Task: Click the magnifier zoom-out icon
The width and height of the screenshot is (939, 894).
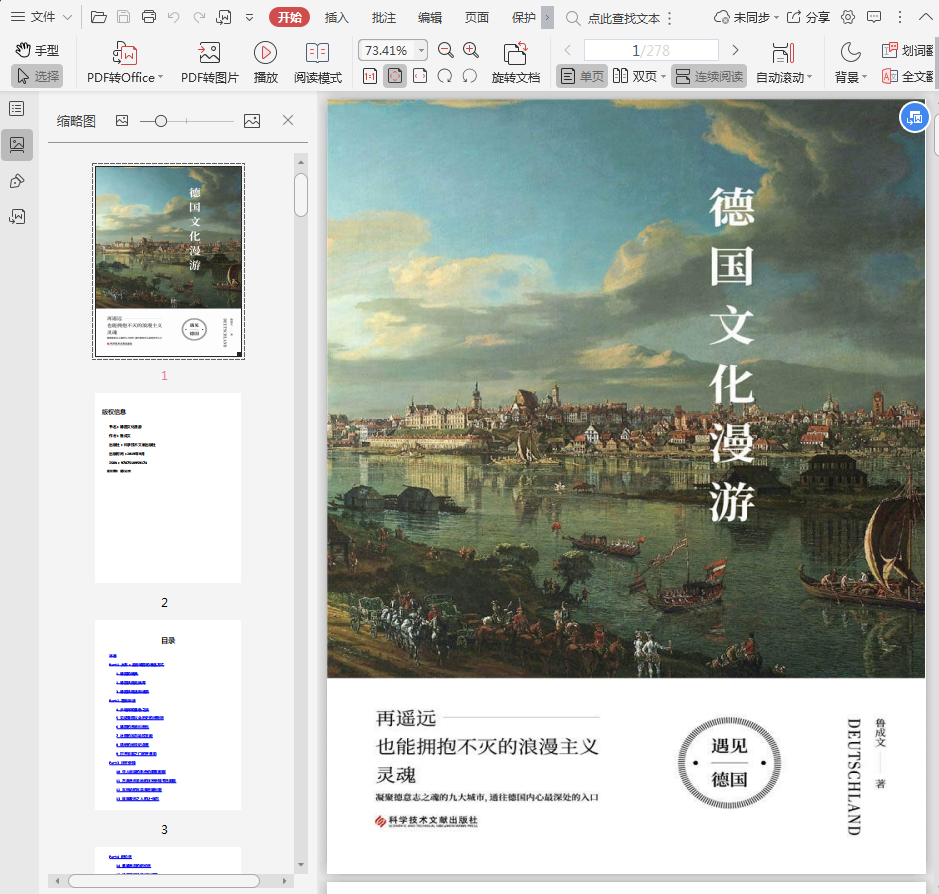Action: (446, 51)
